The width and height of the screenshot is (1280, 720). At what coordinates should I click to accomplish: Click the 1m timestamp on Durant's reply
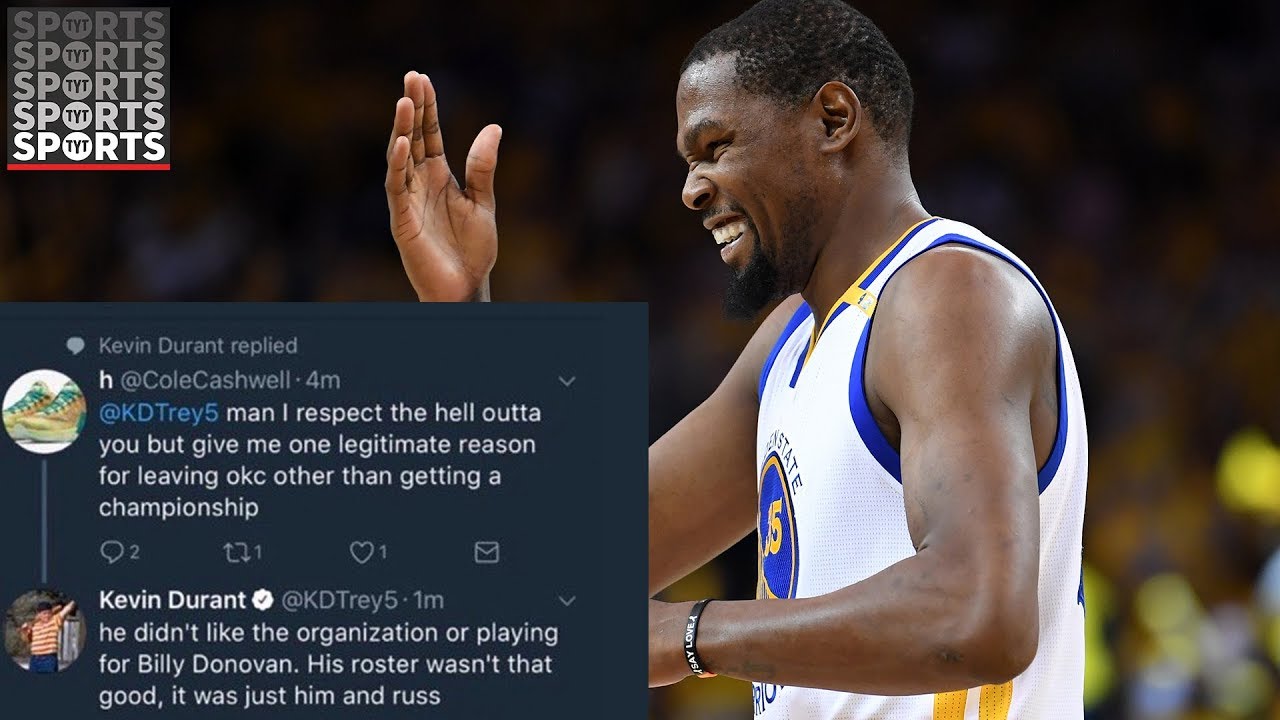click(x=428, y=600)
